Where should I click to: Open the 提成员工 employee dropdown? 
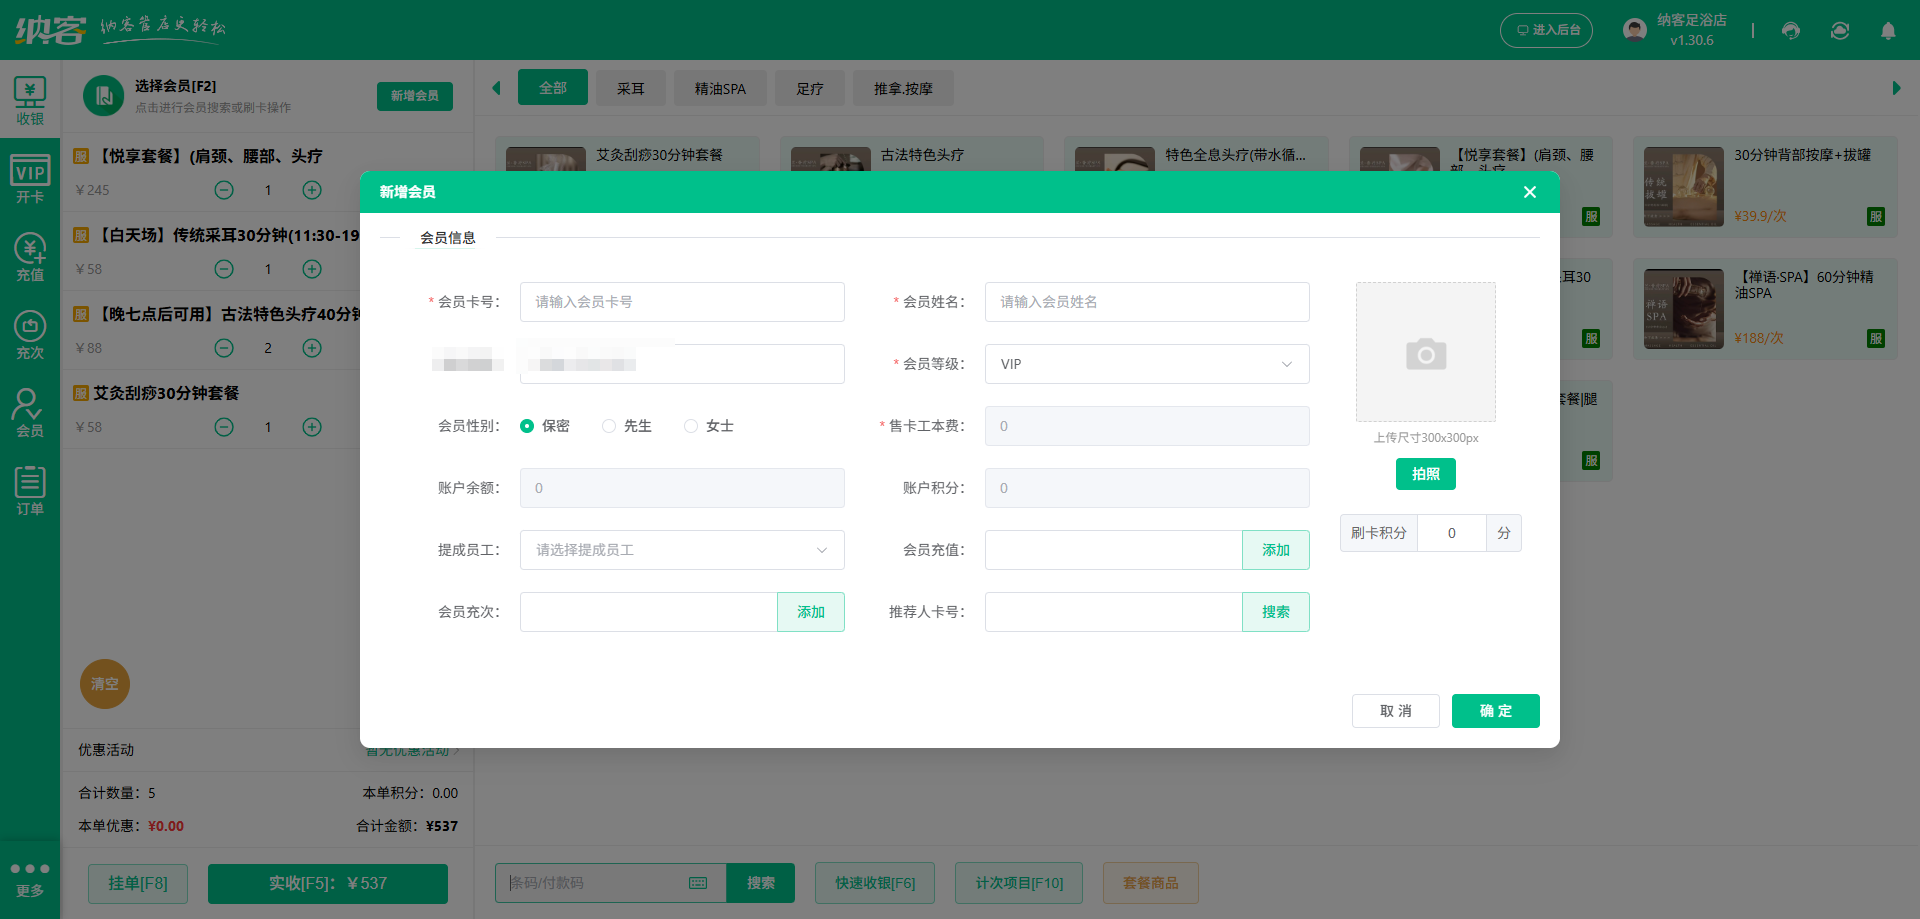tap(682, 550)
